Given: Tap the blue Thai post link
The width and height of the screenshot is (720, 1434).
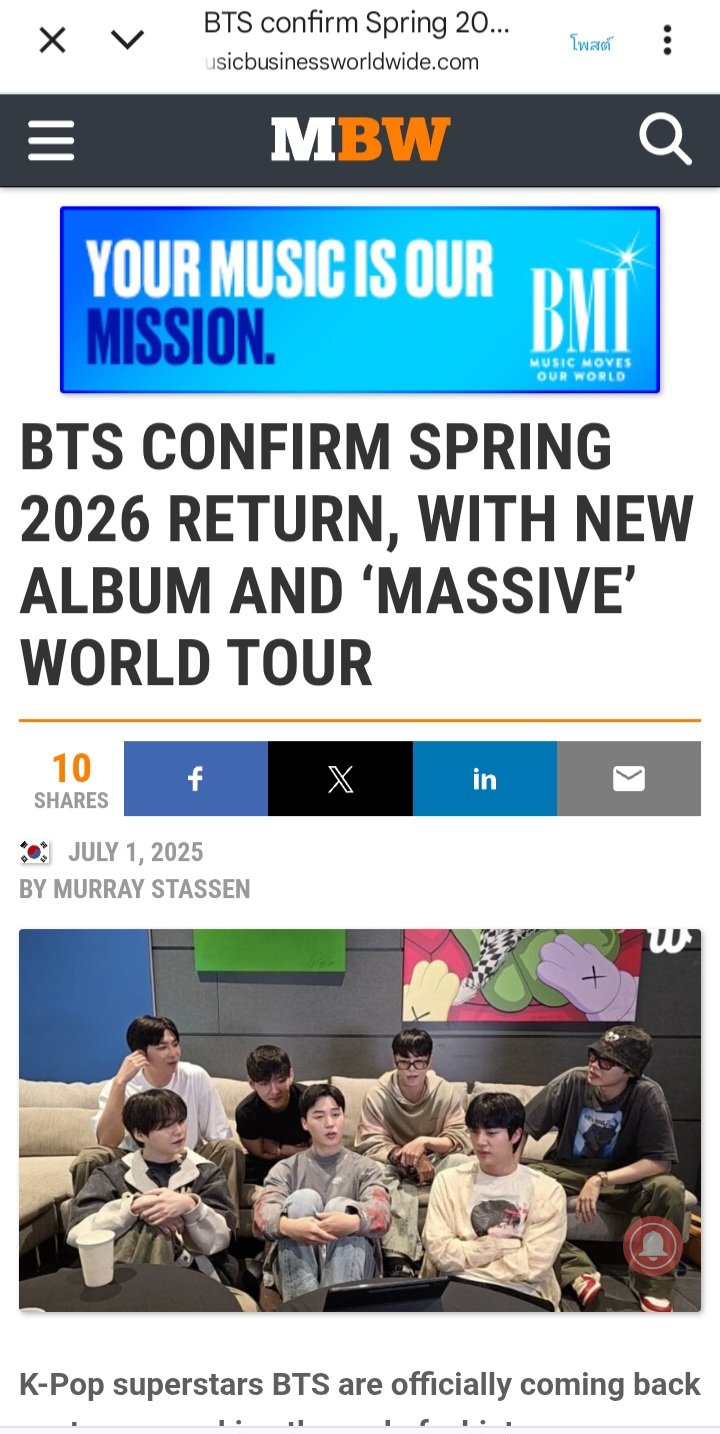Looking at the screenshot, I should point(590,43).
